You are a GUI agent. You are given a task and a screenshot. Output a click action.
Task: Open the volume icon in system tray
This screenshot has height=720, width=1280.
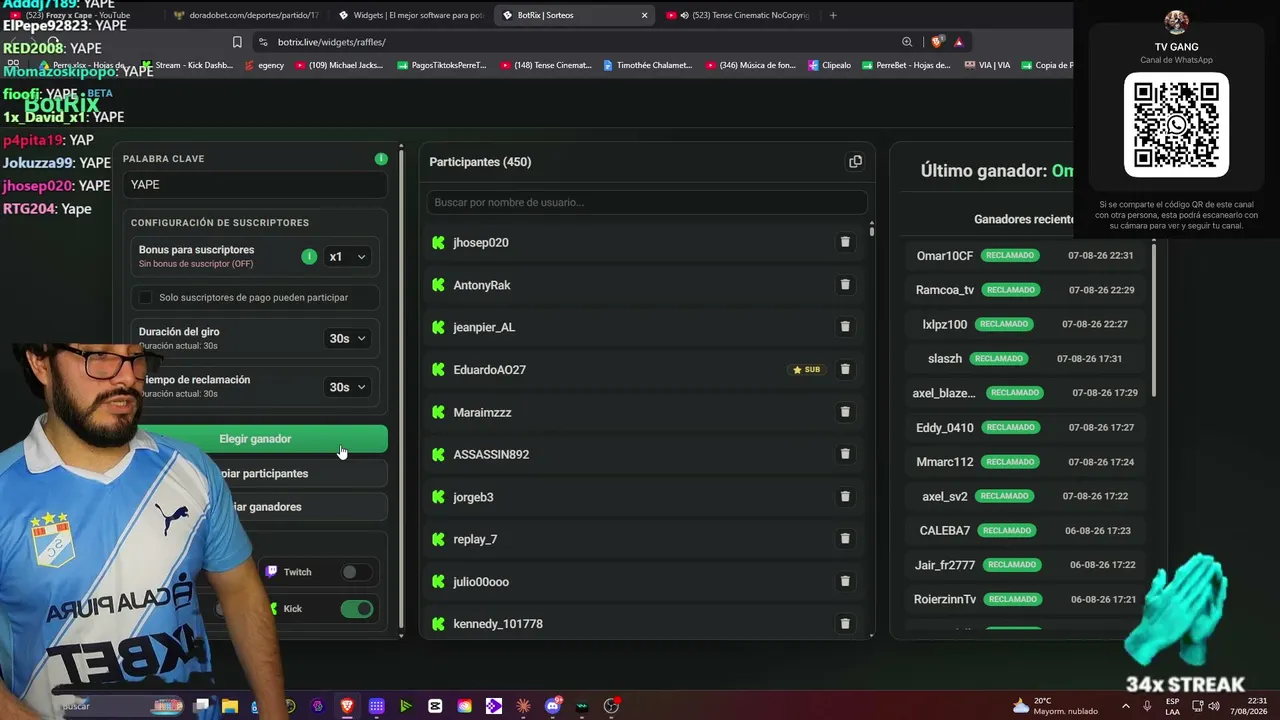[1214, 706]
